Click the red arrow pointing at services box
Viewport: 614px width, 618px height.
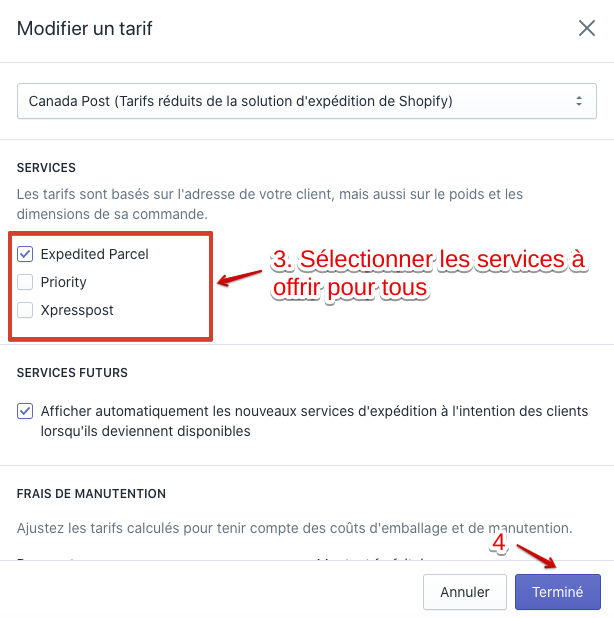pos(241,276)
